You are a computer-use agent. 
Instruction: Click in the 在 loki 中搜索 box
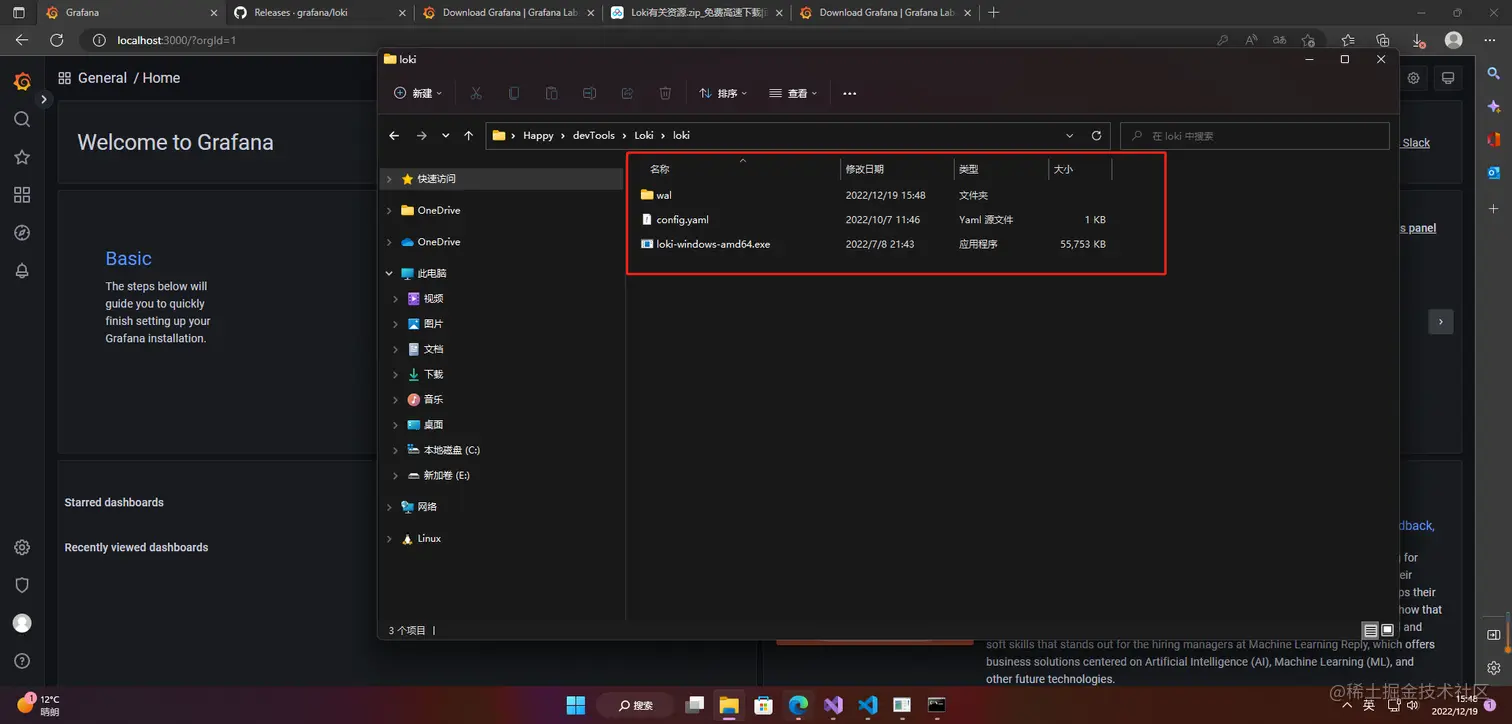pyautogui.click(x=1255, y=136)
